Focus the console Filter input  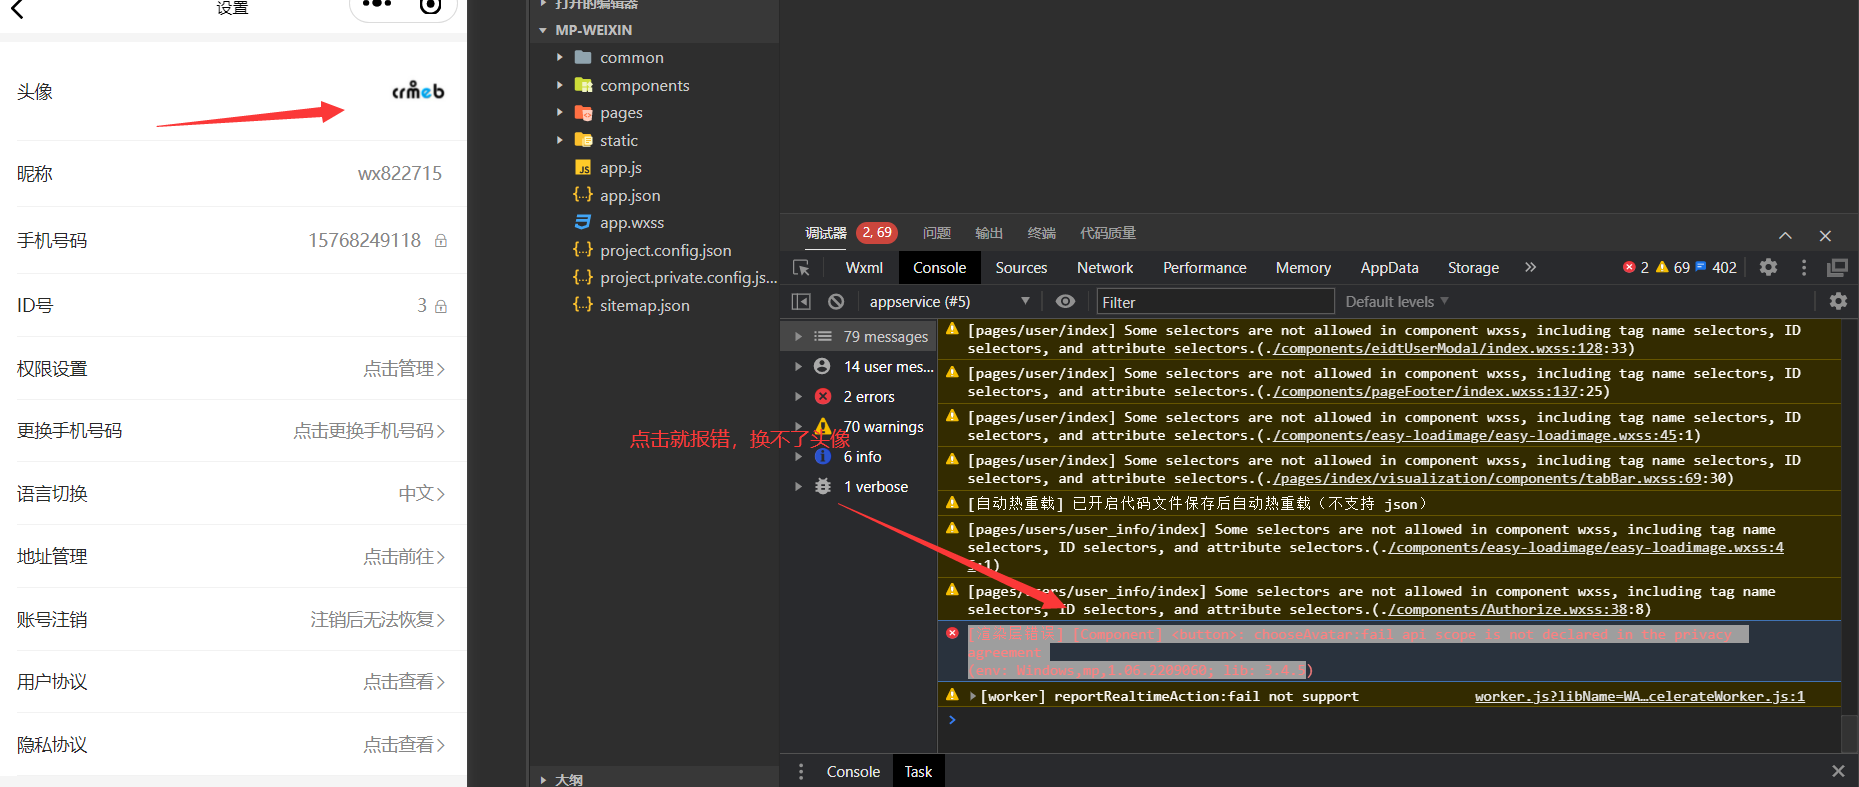pyautogui.click(x=1215, y=302)
